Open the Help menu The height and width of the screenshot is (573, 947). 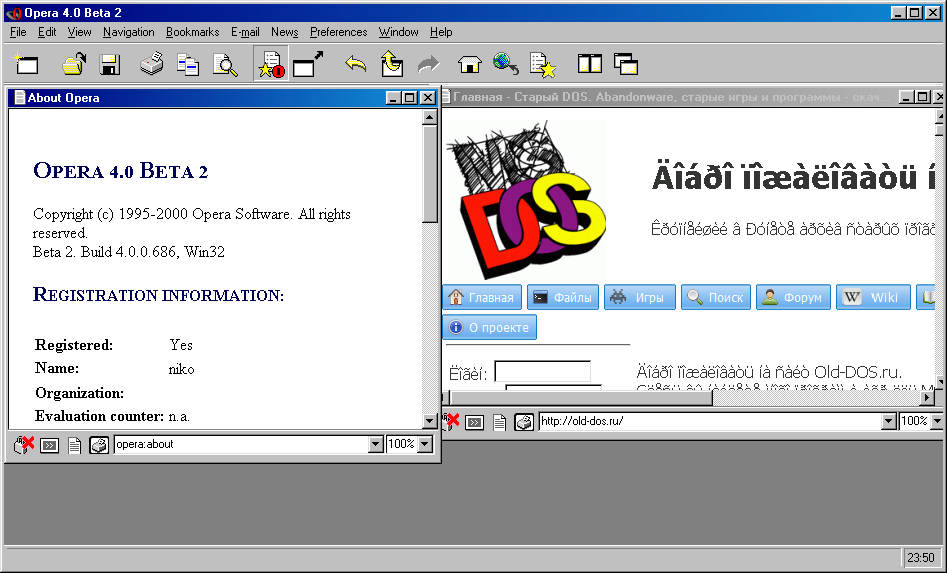(441, 32)
